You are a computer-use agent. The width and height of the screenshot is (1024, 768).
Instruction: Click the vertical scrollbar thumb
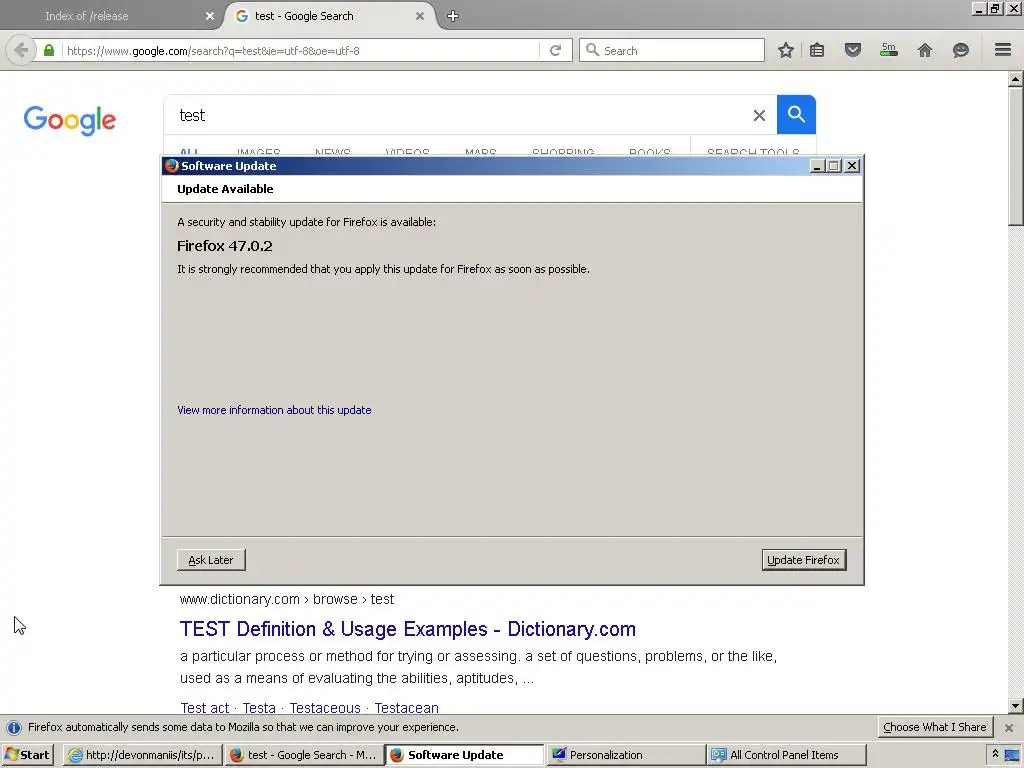coord(1015,157)
